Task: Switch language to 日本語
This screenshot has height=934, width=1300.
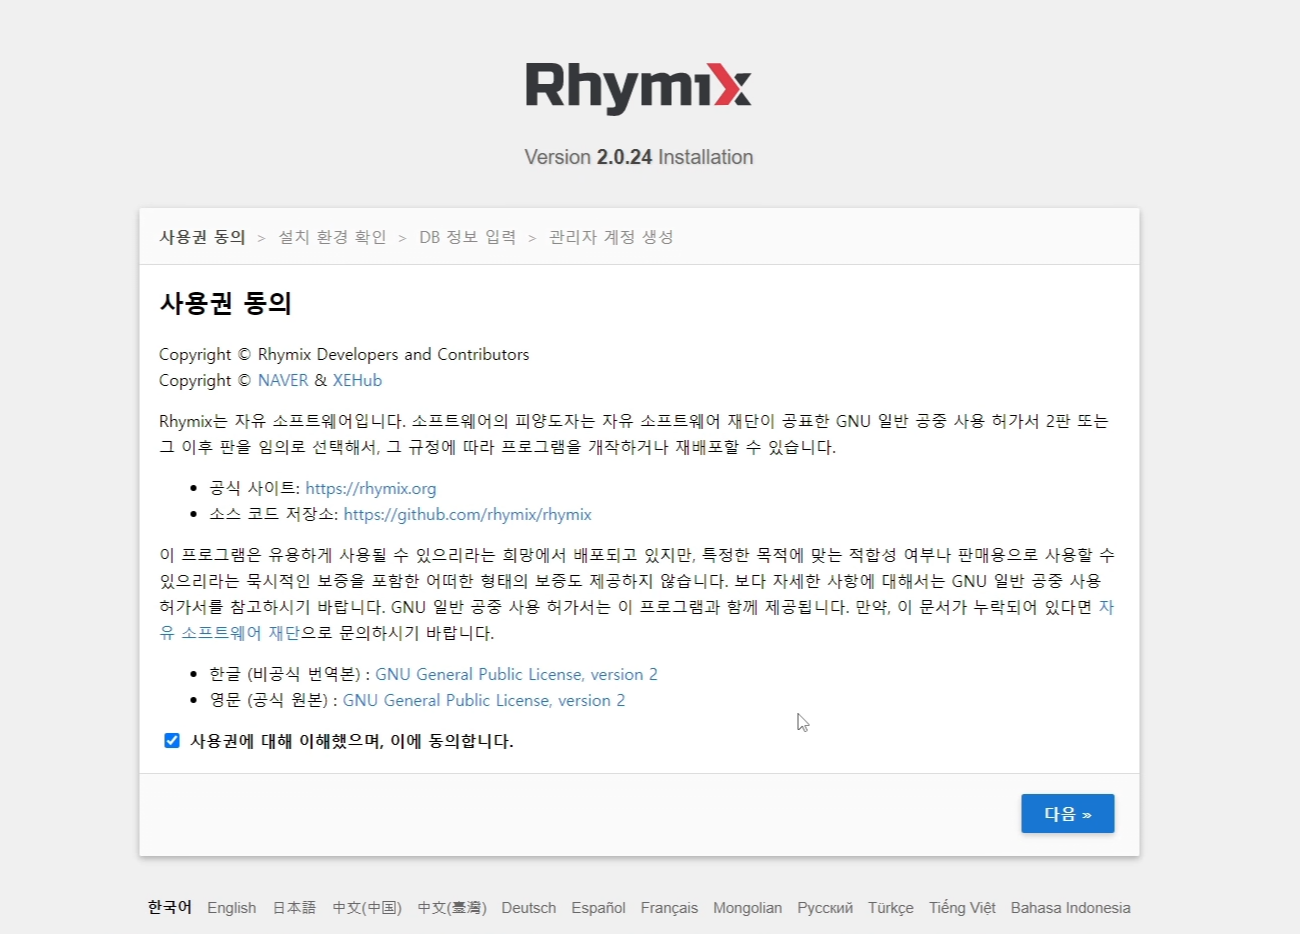Action: point(294,908)
